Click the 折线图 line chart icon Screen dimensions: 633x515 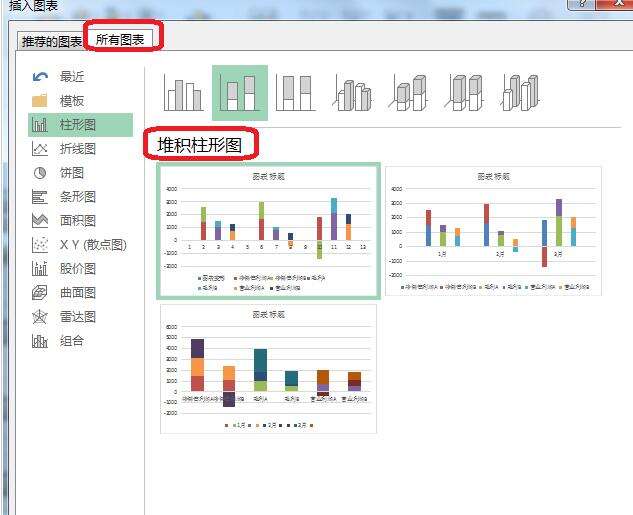tap(40, 149)
